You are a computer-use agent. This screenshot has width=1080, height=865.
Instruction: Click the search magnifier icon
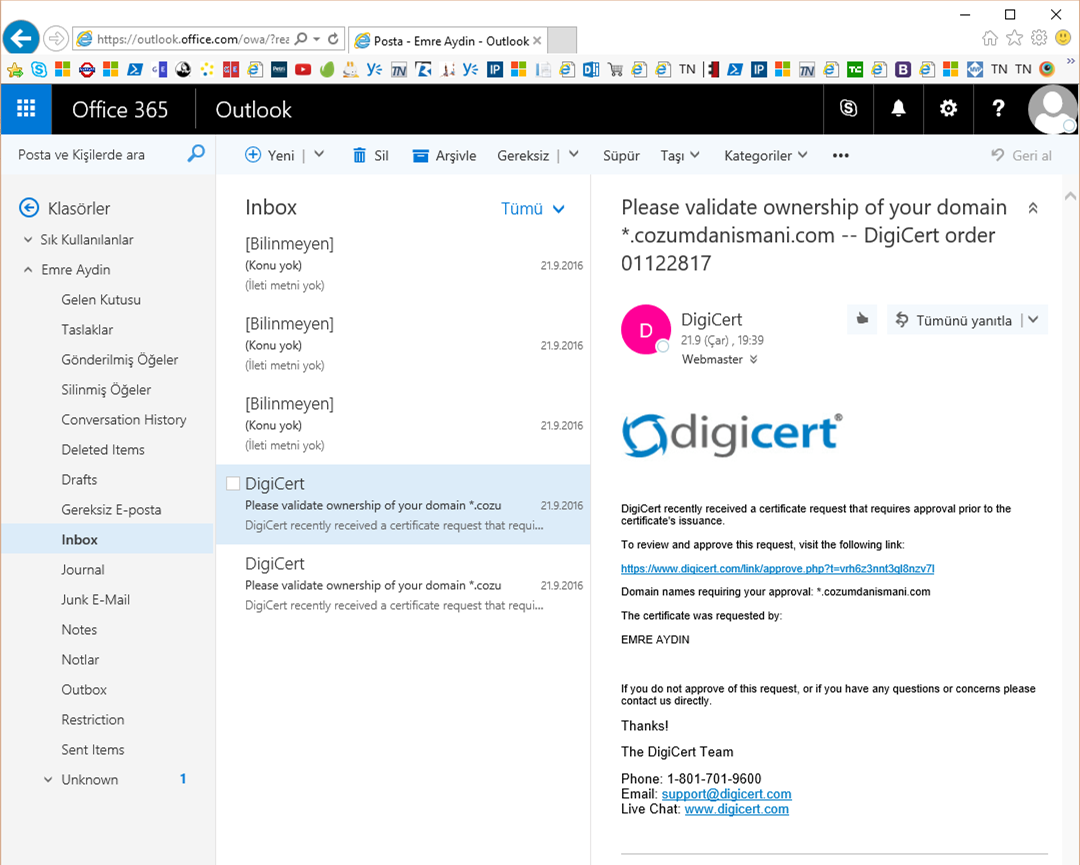(x=196, y=154)
